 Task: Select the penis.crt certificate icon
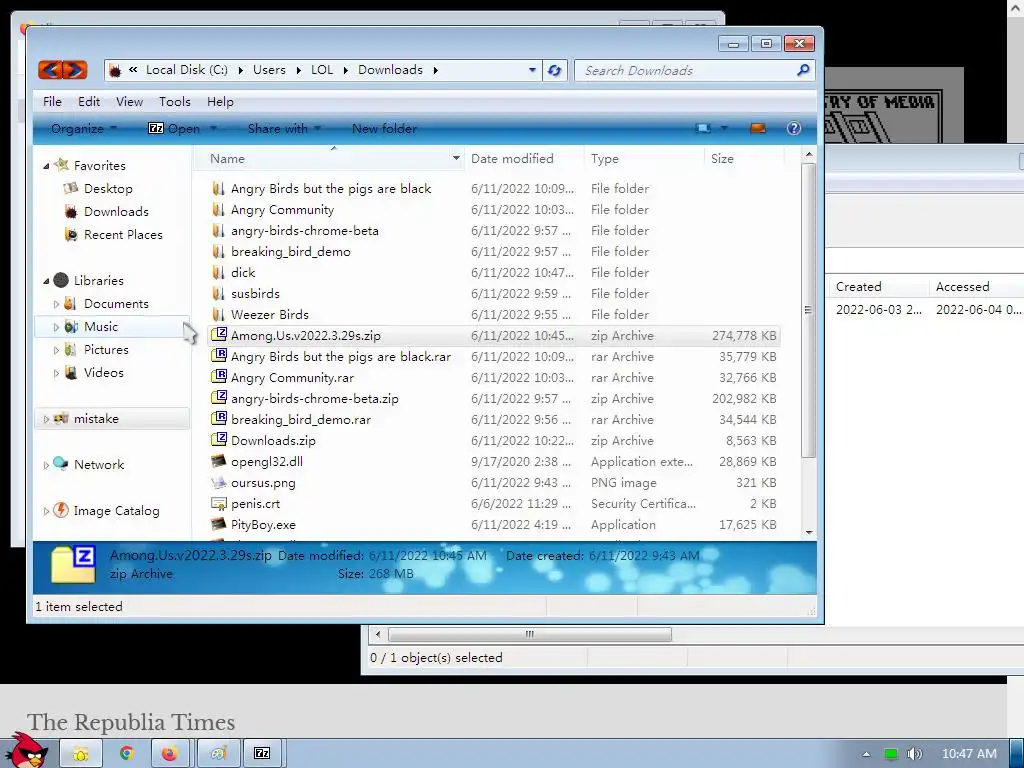point(219,504)
